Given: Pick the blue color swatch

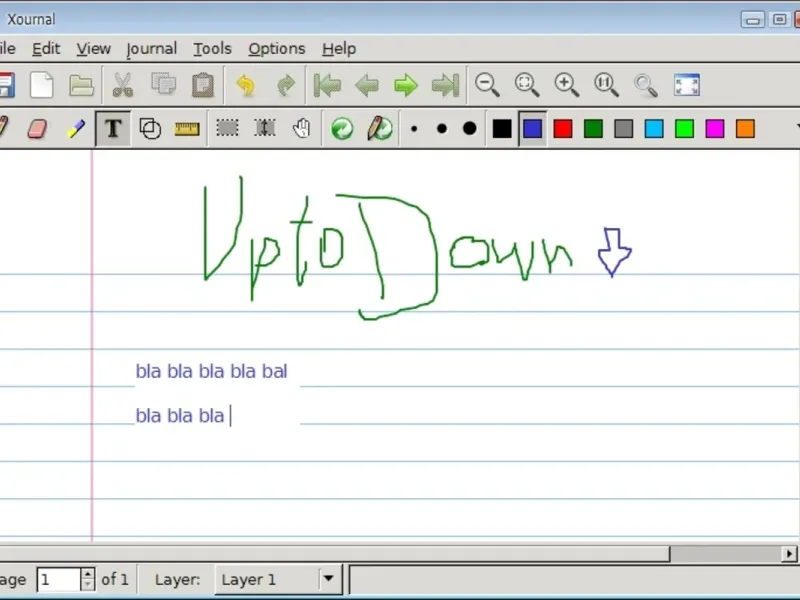Looking at the screenshot, I should [532, 129].
